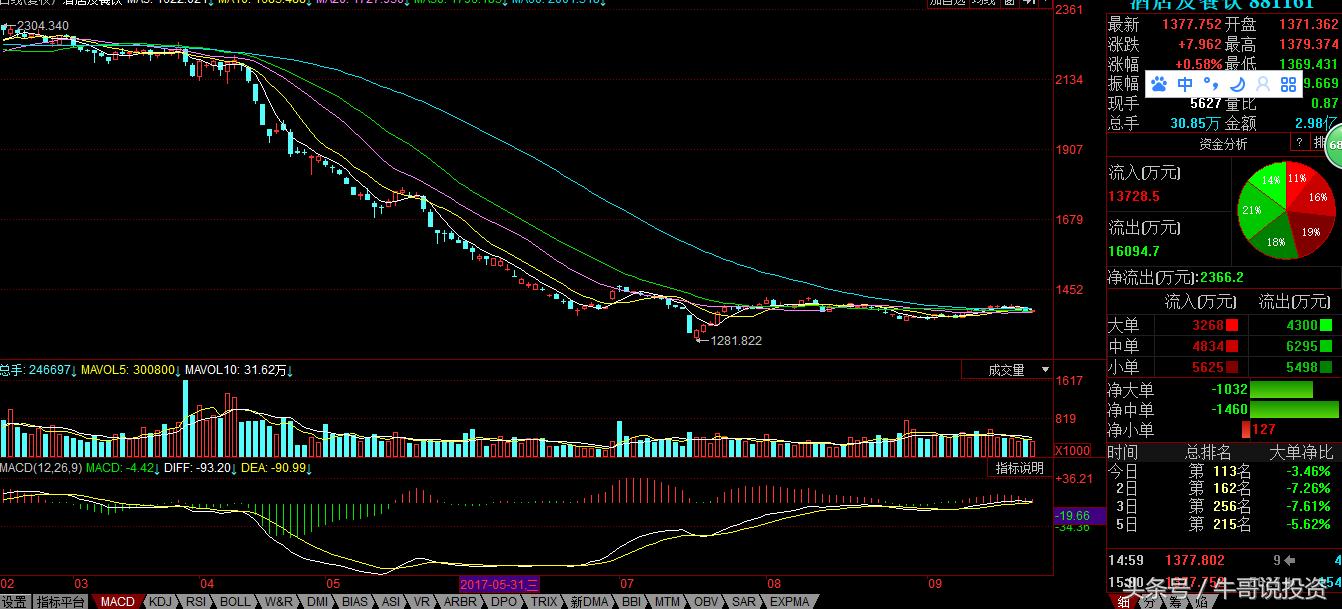This screenshot has width=1342, height=609.
Task: Click the green 净大单 -1032 bar
Action: click(x=1281, y=390)
